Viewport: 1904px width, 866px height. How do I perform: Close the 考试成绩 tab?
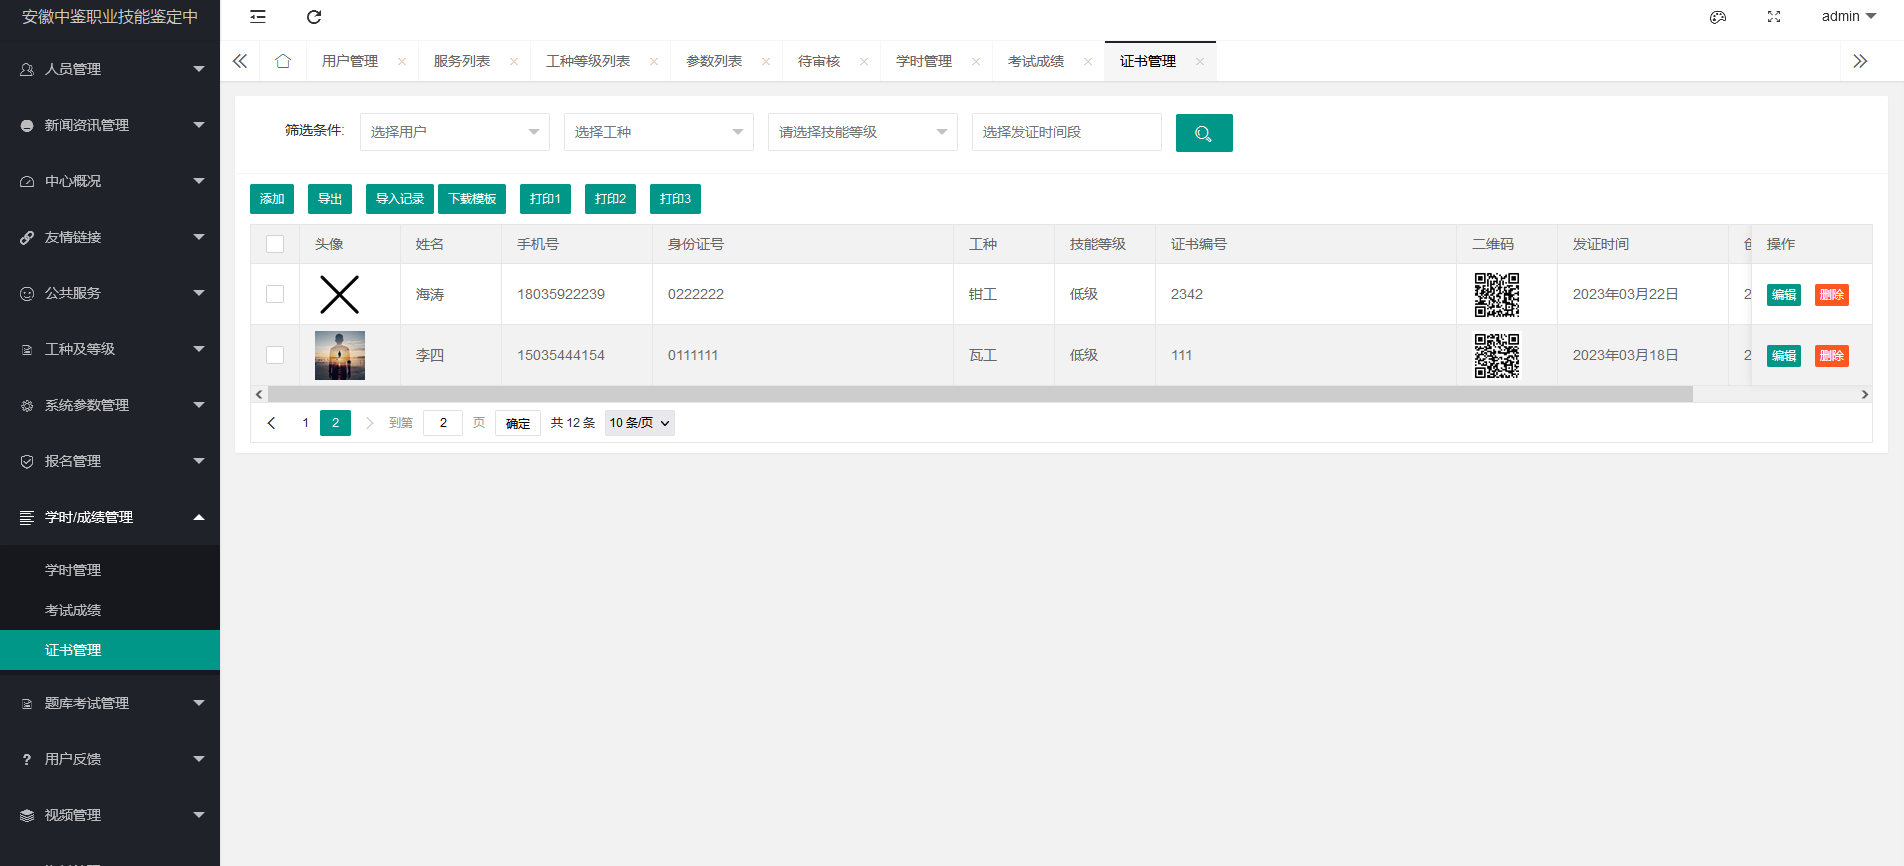point(1088,62)
